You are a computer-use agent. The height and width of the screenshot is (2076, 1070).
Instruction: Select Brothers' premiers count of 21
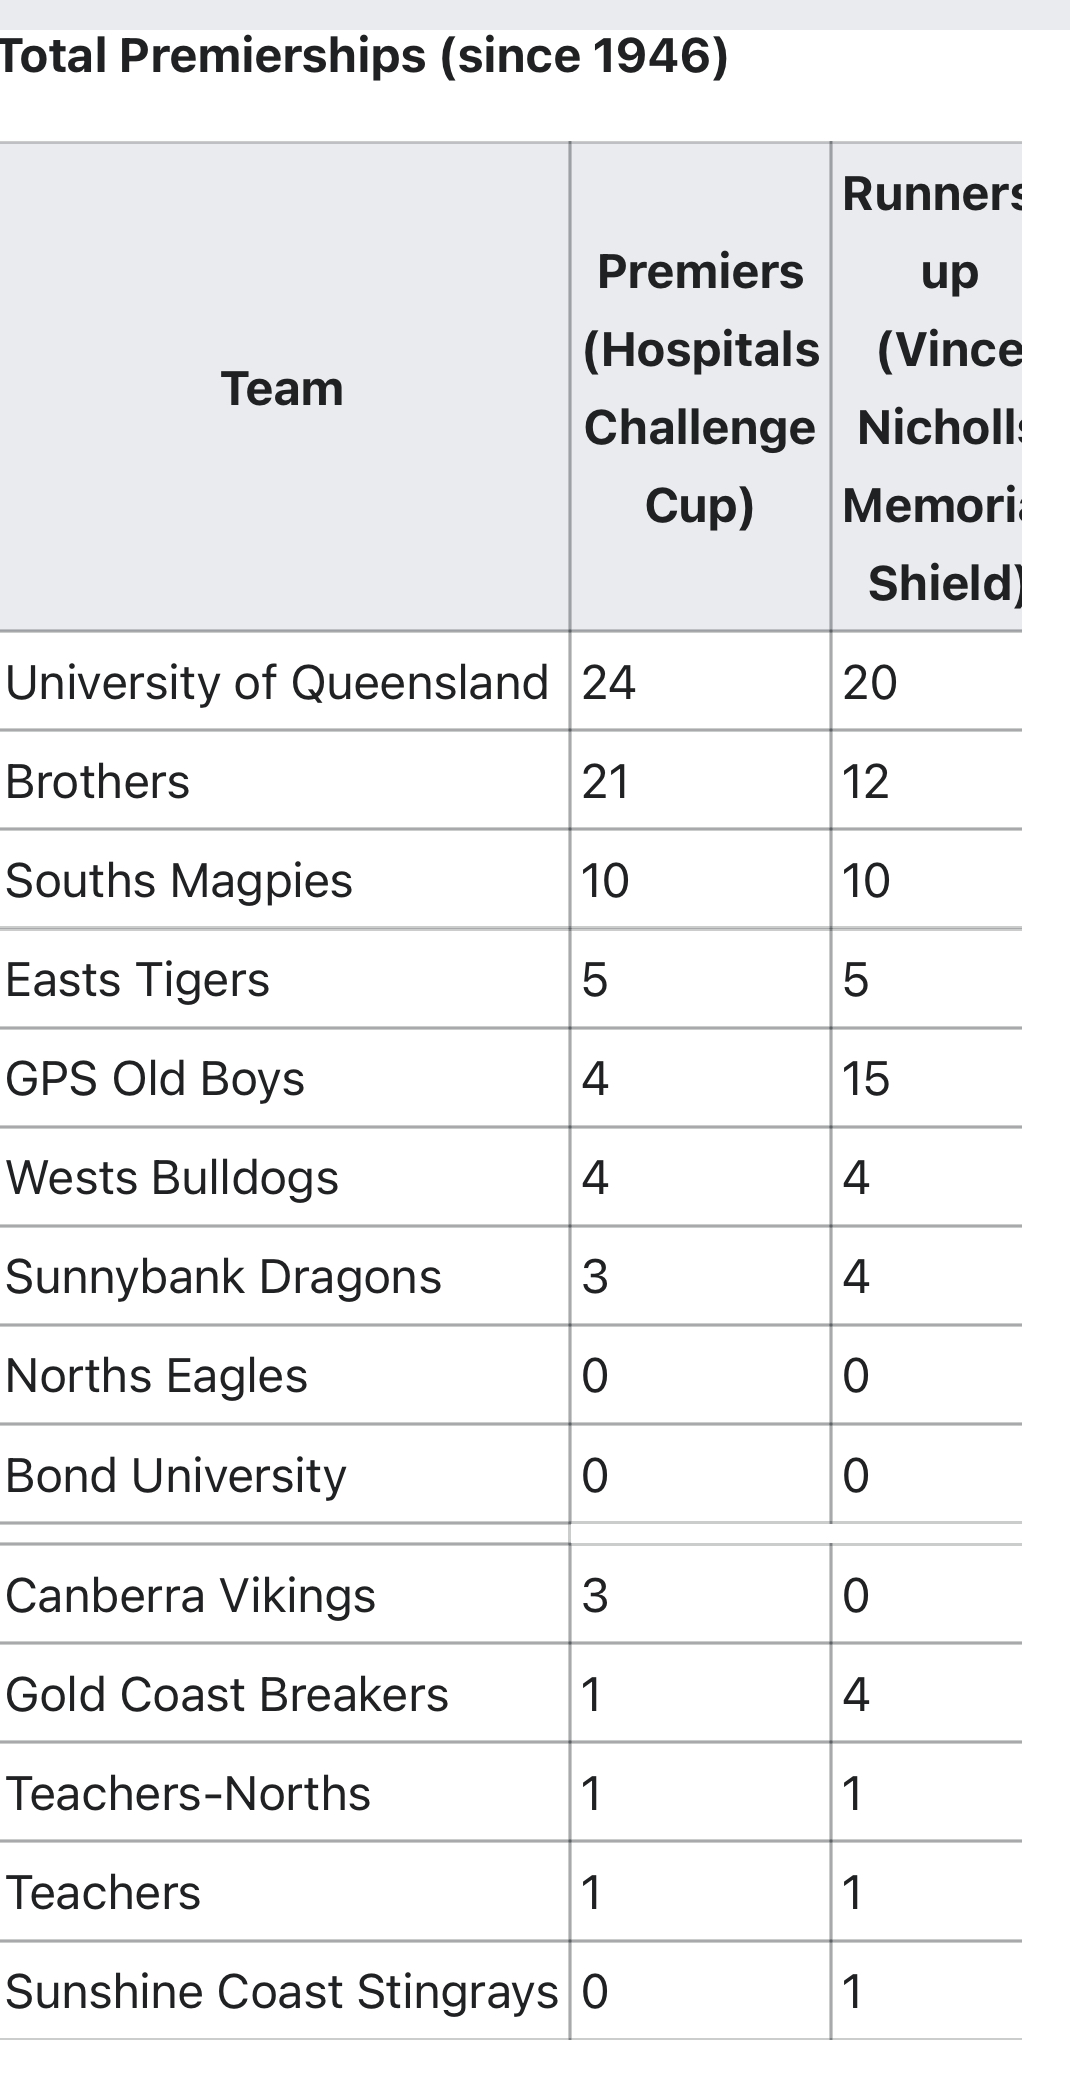[605, 782]
